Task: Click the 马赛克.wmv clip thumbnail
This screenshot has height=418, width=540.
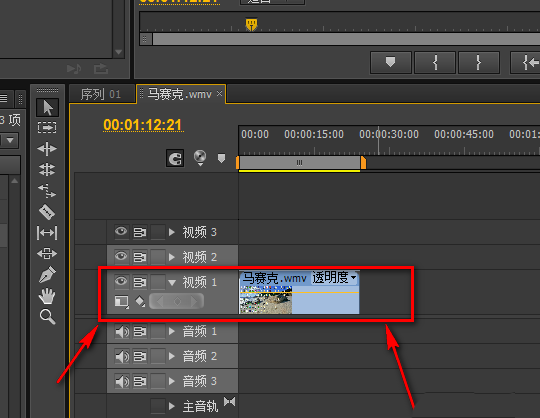Action: 266,300
